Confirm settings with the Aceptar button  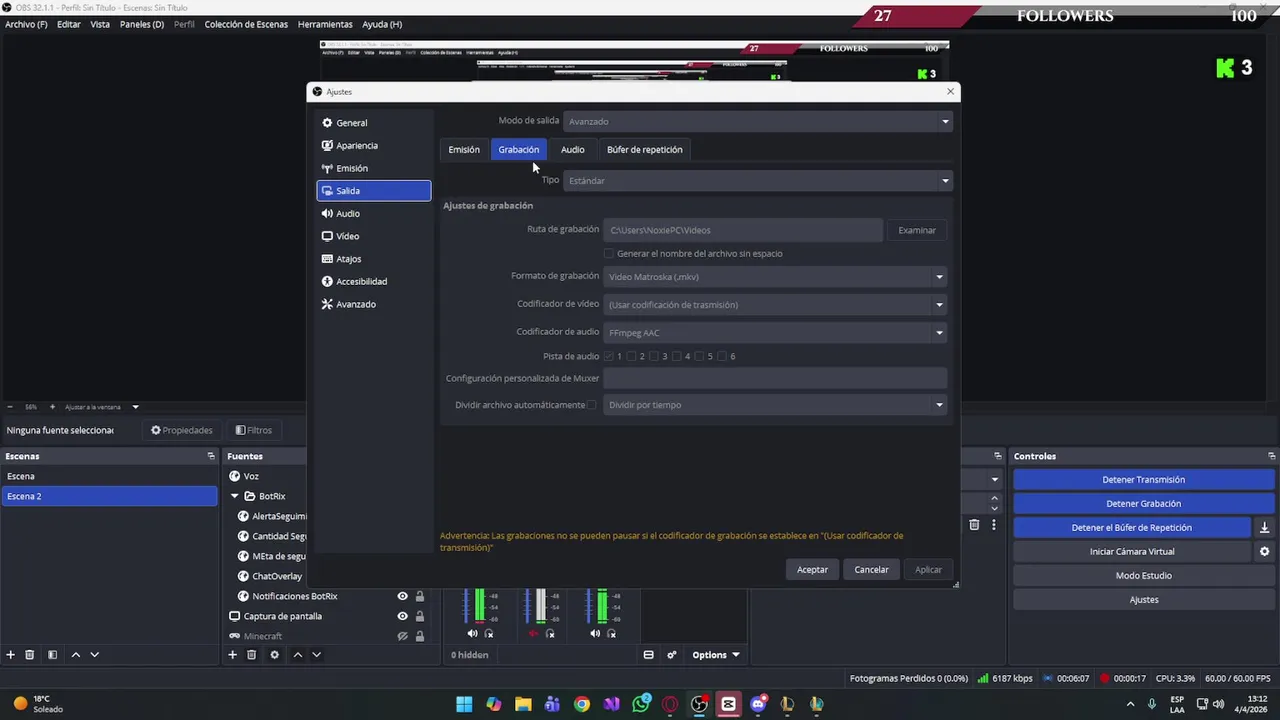[x=812, y=570]
